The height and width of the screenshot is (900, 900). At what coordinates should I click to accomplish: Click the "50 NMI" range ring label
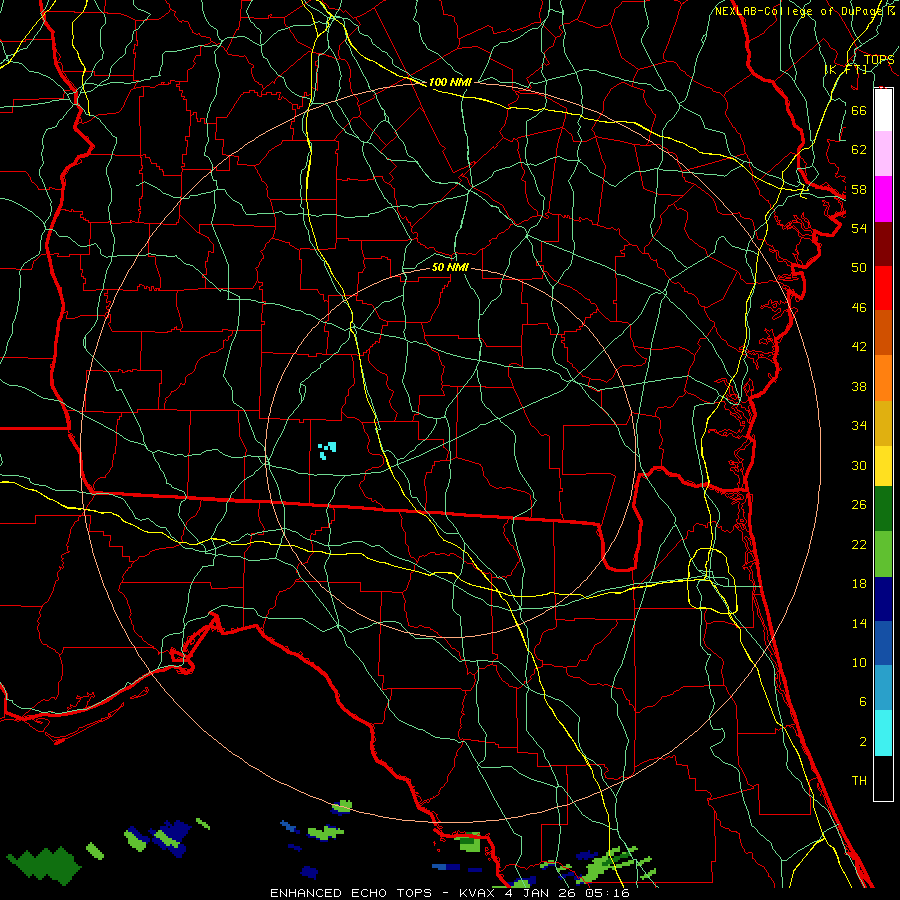[x=450, y=267]
